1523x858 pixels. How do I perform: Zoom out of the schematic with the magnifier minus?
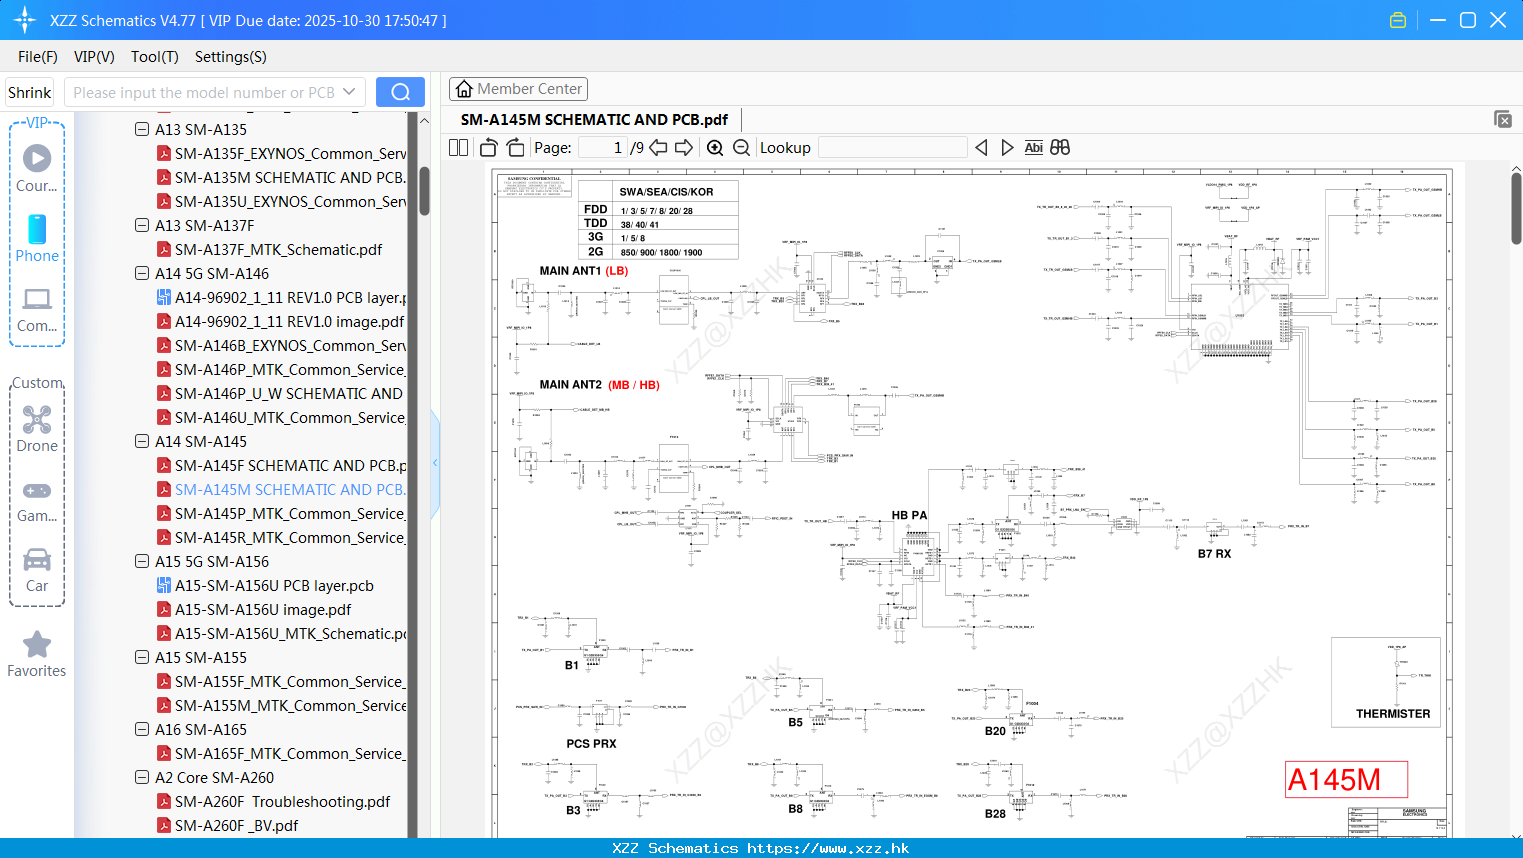741,148
